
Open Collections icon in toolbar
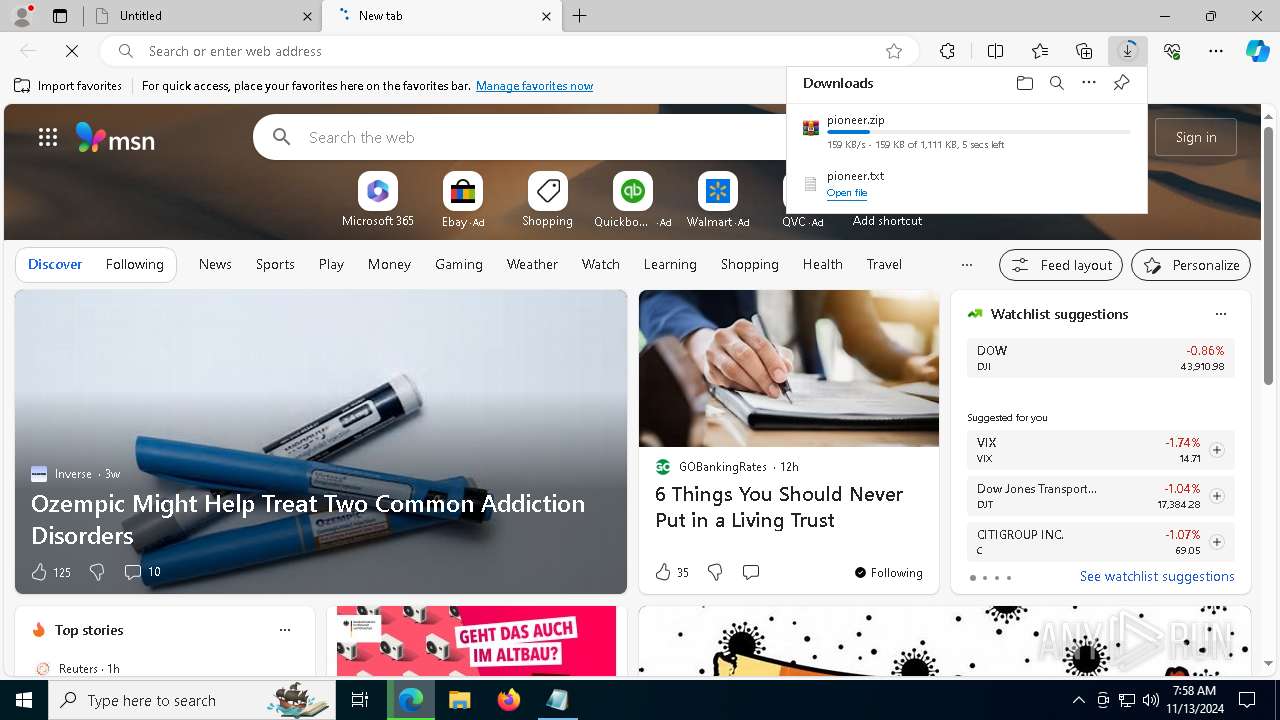[x=1084, y=51]
